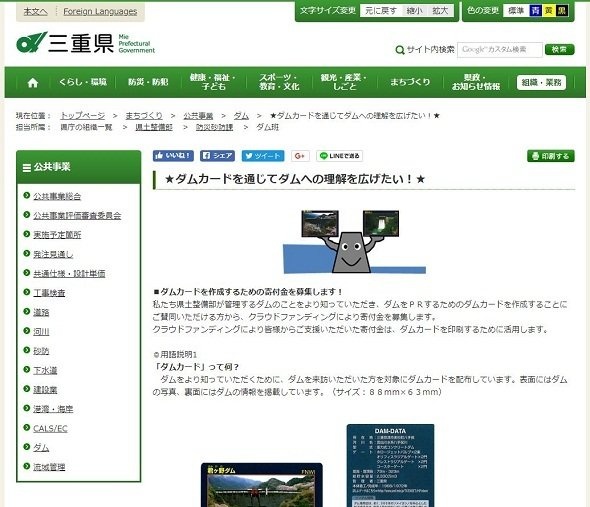Open the 健康・福祉・子ども menu
Screen dimensions: 590x507
click(x=213, y=82)
